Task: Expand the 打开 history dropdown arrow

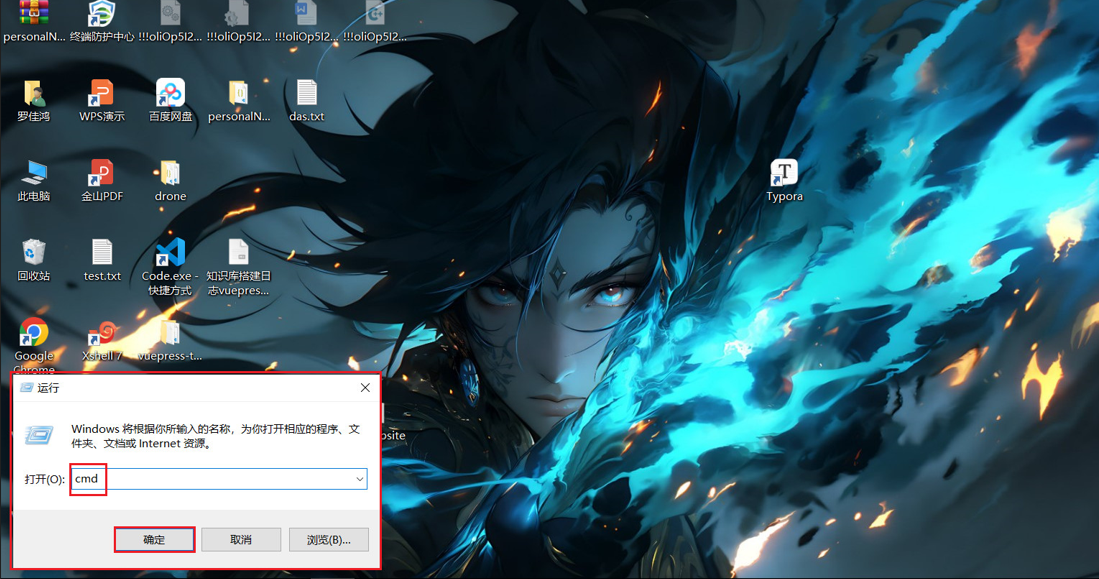Action: 360,479
